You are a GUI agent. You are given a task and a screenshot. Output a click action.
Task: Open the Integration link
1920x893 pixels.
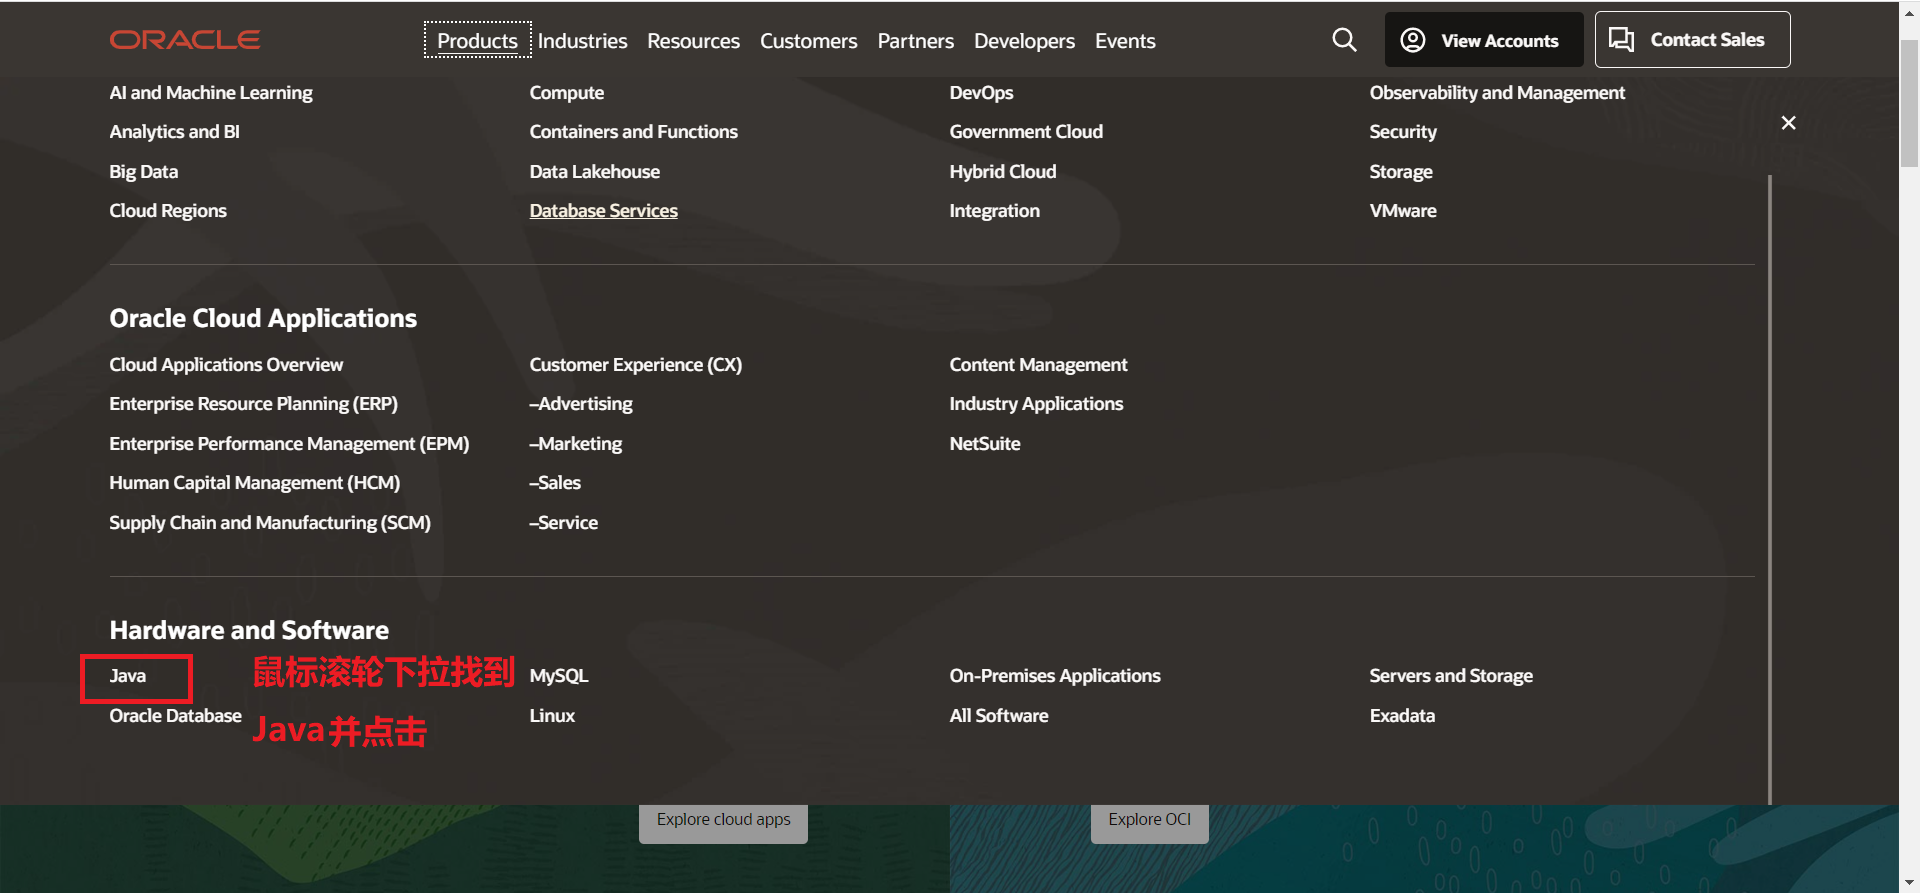994,211
